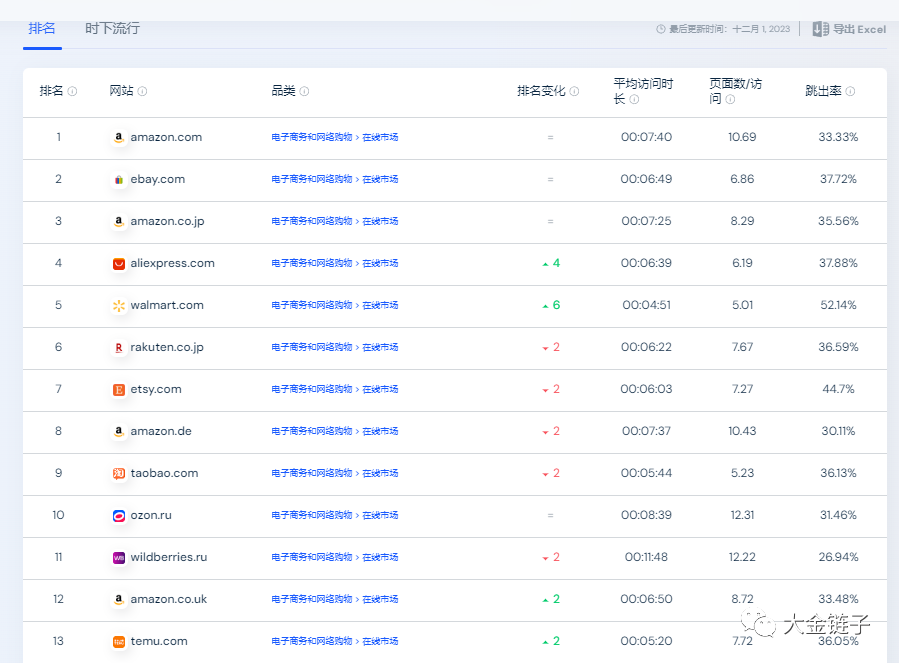Viewport: 899px width, 663px height.
Task: Select the 8.29 pages per visit value
Action: 742,221
